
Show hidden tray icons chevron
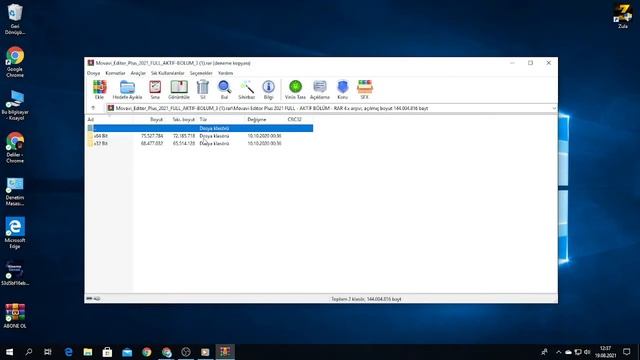tap(558, 352)
